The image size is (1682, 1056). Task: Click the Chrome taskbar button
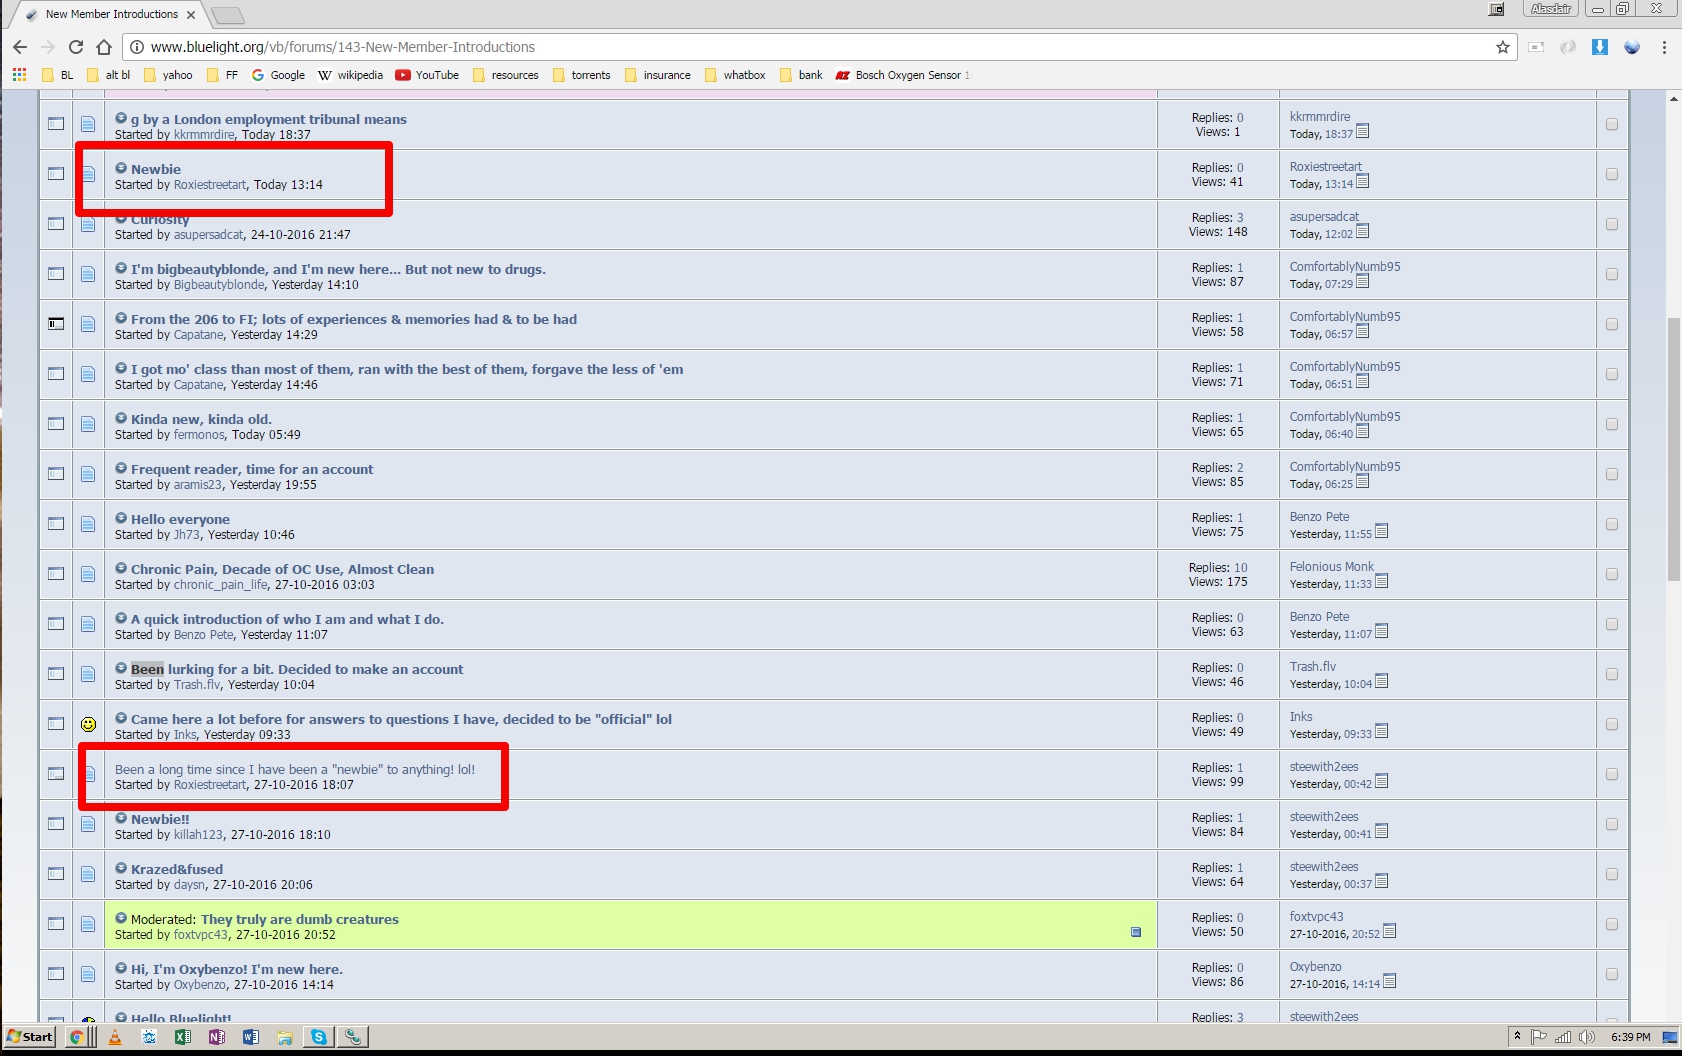(78, 1037)
